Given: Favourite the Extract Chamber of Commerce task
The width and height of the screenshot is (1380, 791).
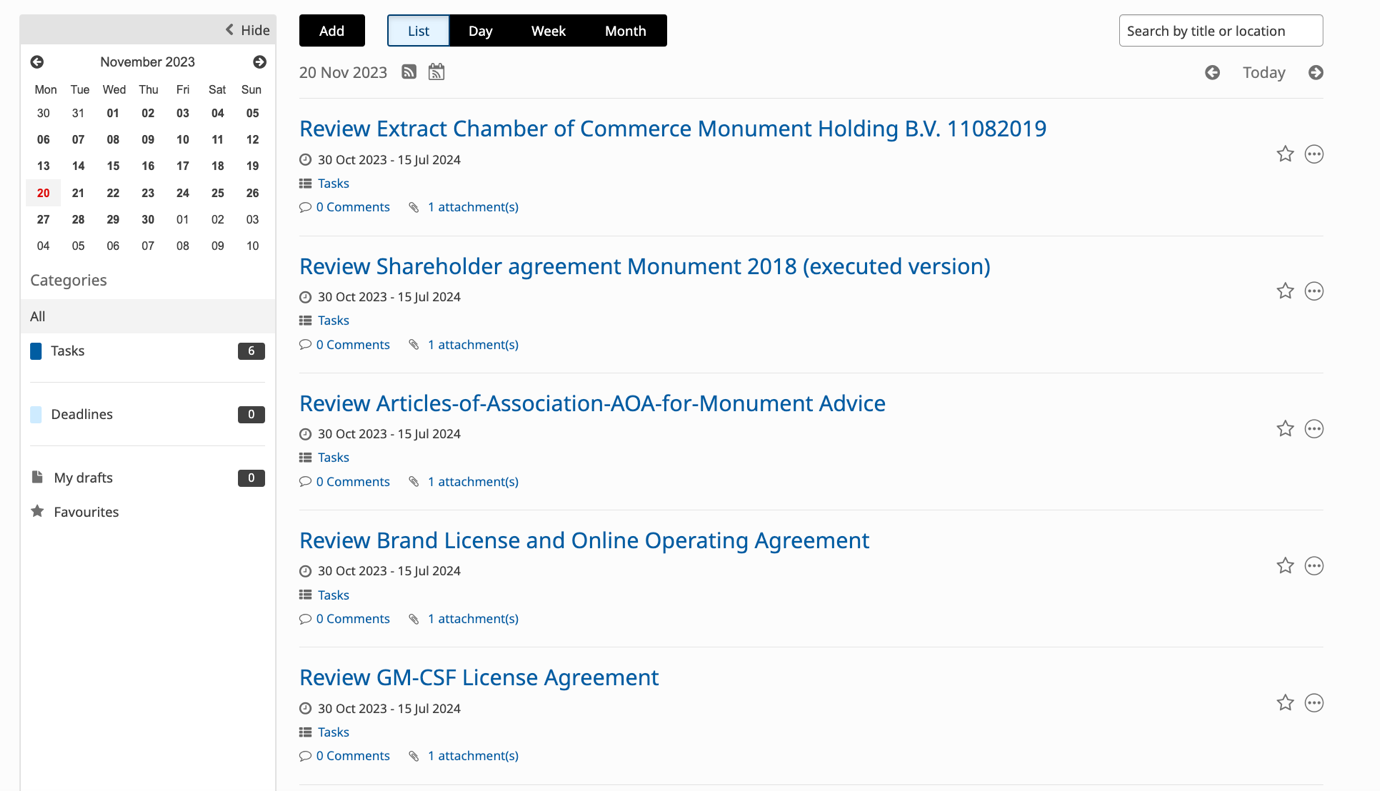Looking at the screenshot, I should (1285, 154).
